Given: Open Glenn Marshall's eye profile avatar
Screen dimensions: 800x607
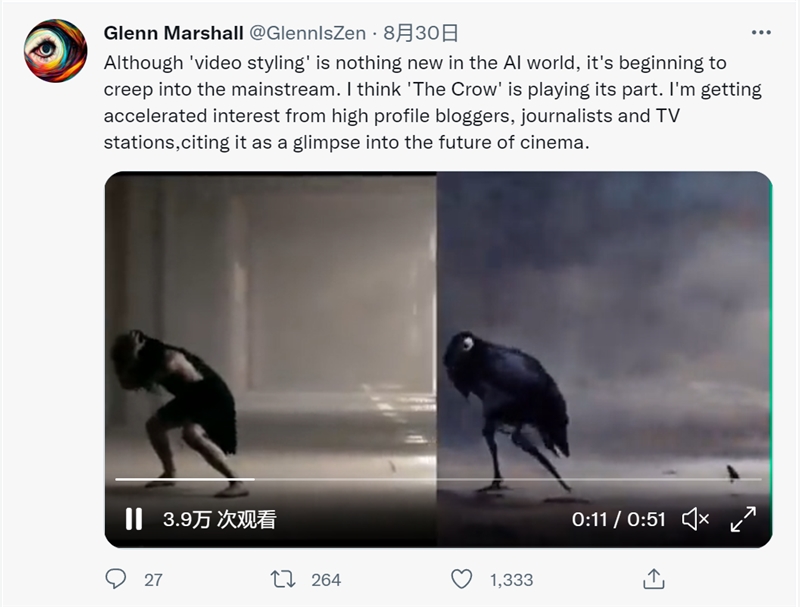Looking at the screenshot, I should [x=56, y=50].
